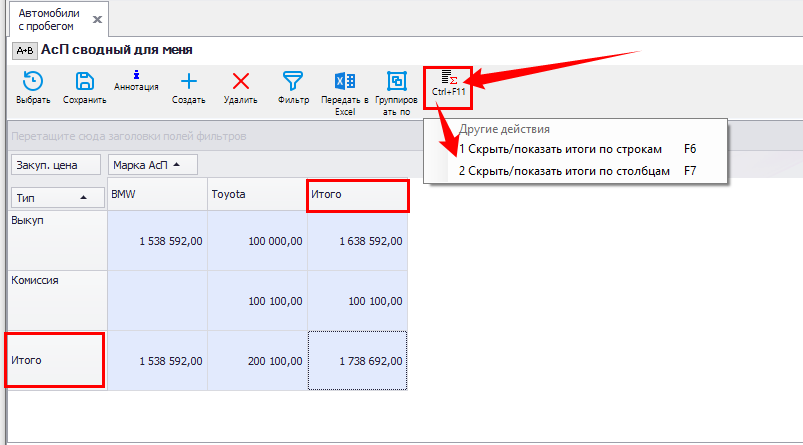Select Скрыть/показать итоги по столбцам
This screenshot has height=445, width=803.
pyautogui.click(x=565, y=171)
